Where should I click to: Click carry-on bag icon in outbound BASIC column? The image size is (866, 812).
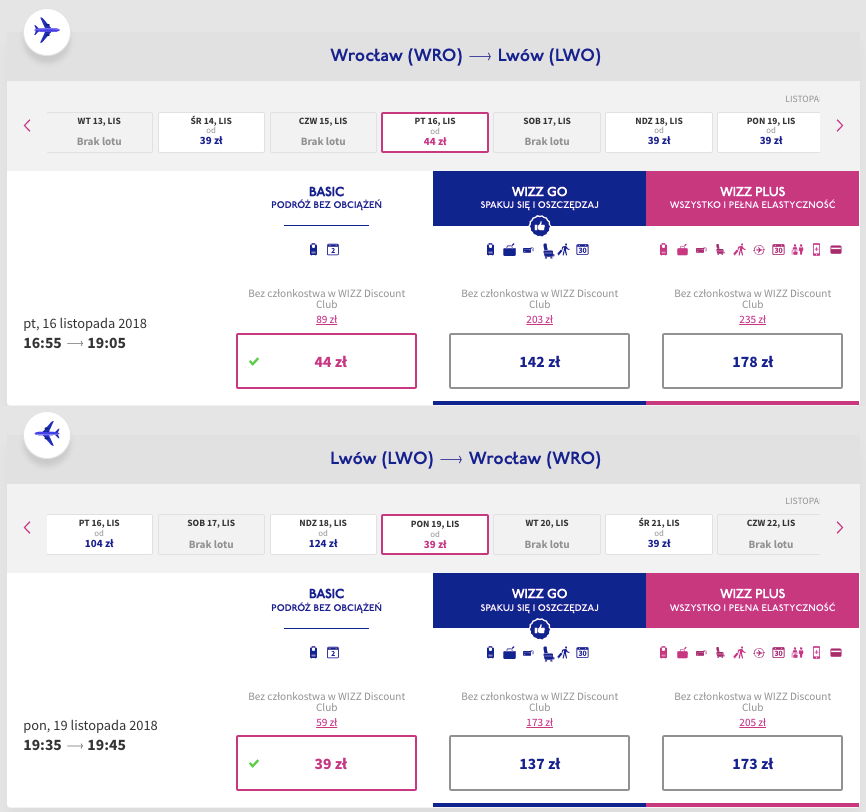(314, 250)
